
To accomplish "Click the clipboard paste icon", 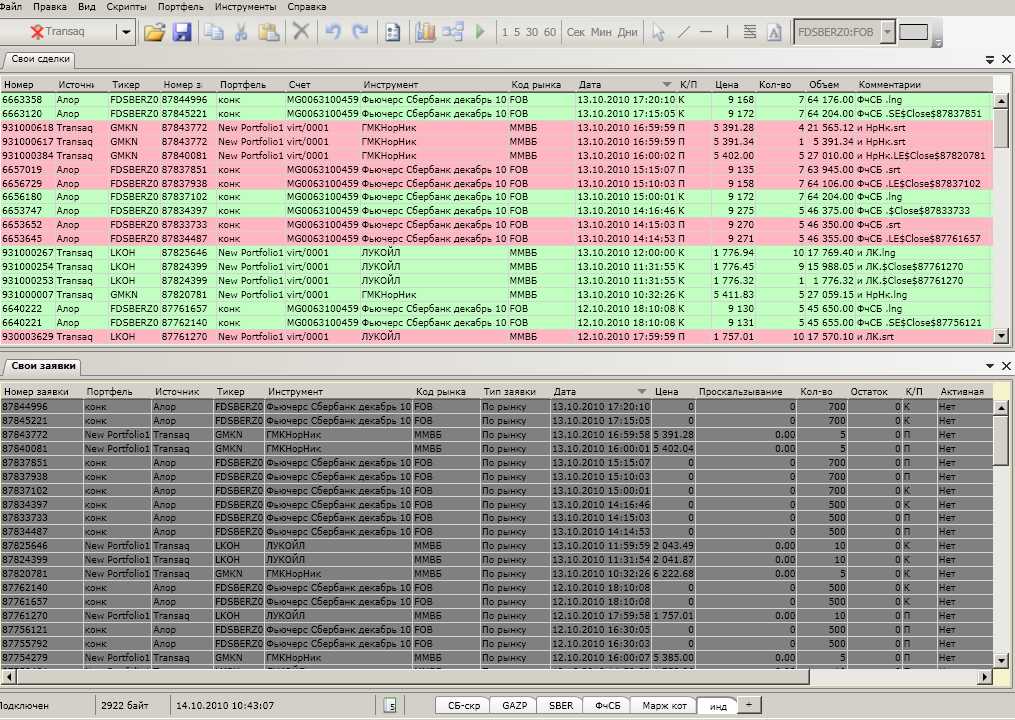I will (269, 32).
